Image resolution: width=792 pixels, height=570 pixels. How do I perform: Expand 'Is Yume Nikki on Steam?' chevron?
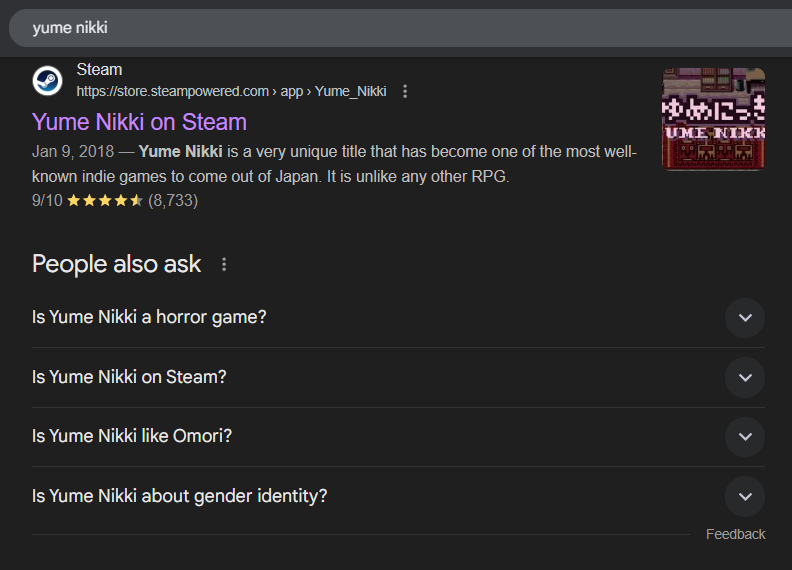pyautogui.click(x=745, y=377)
